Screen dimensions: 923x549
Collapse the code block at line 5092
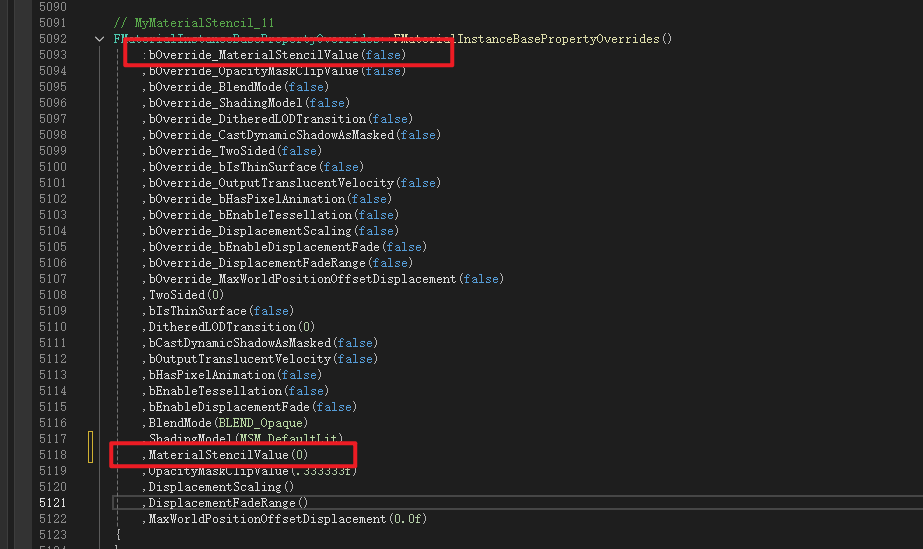point(99,39)
